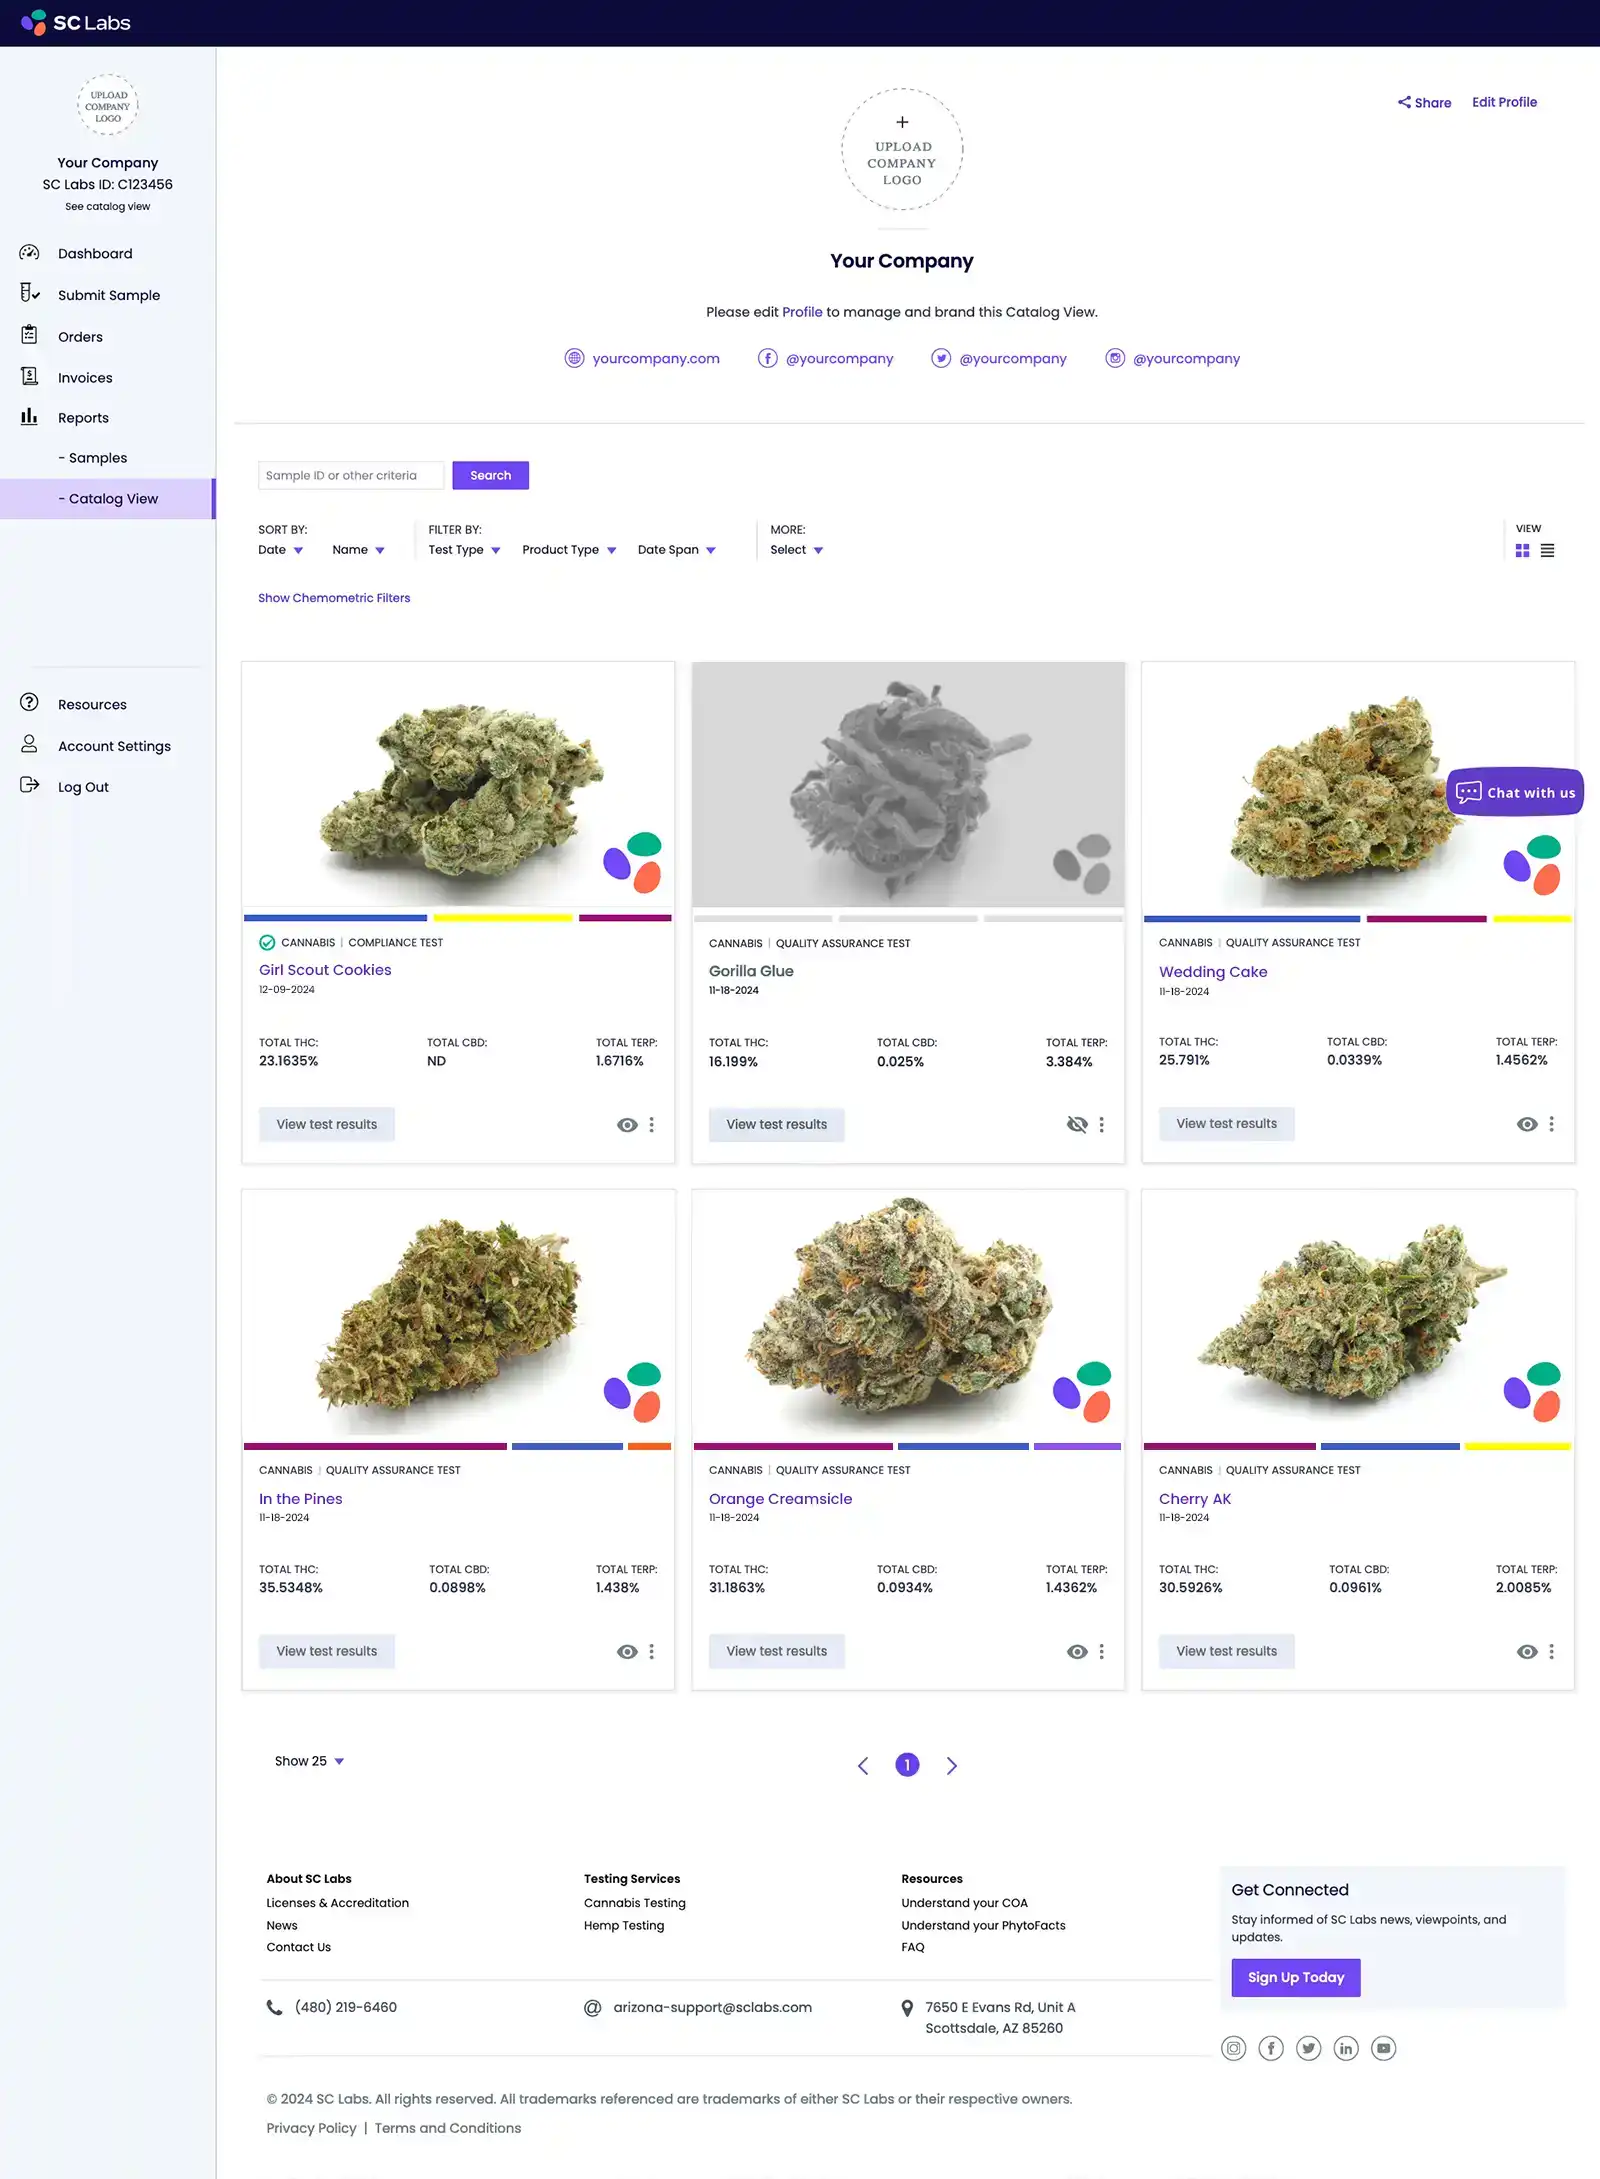Open the Dashboard from the sidebar
The height and width of the screenshot is (2179, 1600).
coord(95,253)
